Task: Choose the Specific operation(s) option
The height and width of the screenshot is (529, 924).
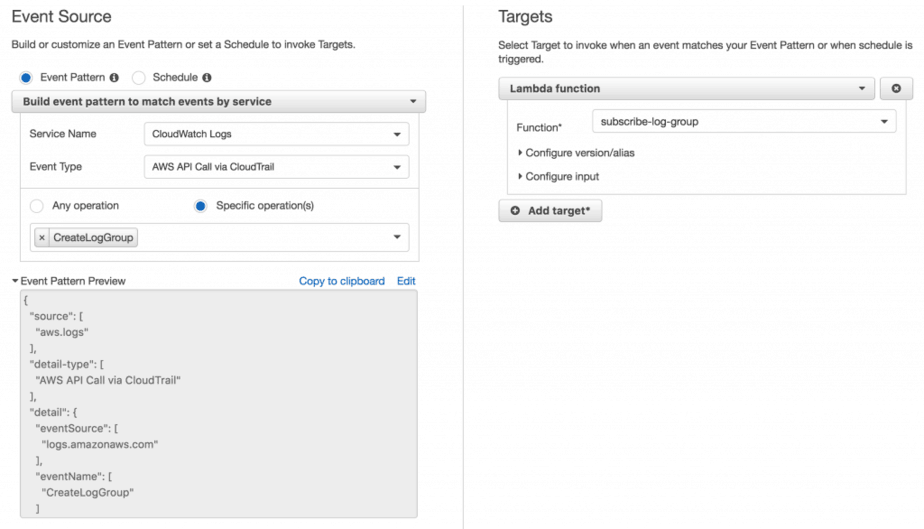Action: pyautogui.click(x=198, y=206)
